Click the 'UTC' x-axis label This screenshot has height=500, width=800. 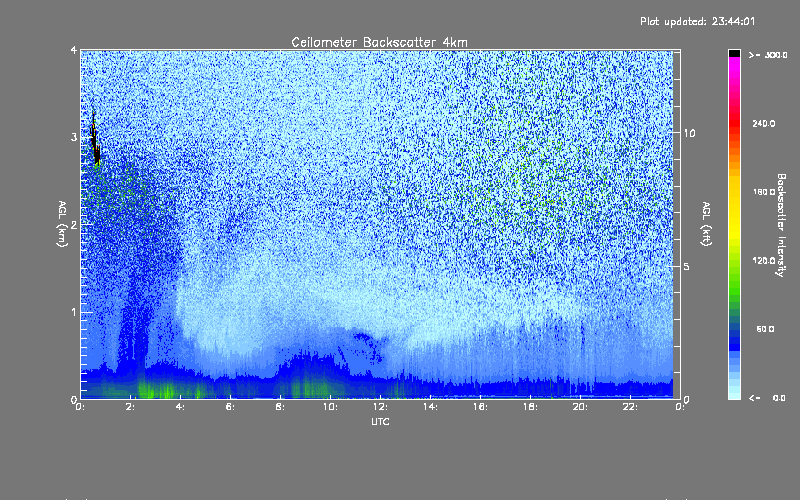380,422
